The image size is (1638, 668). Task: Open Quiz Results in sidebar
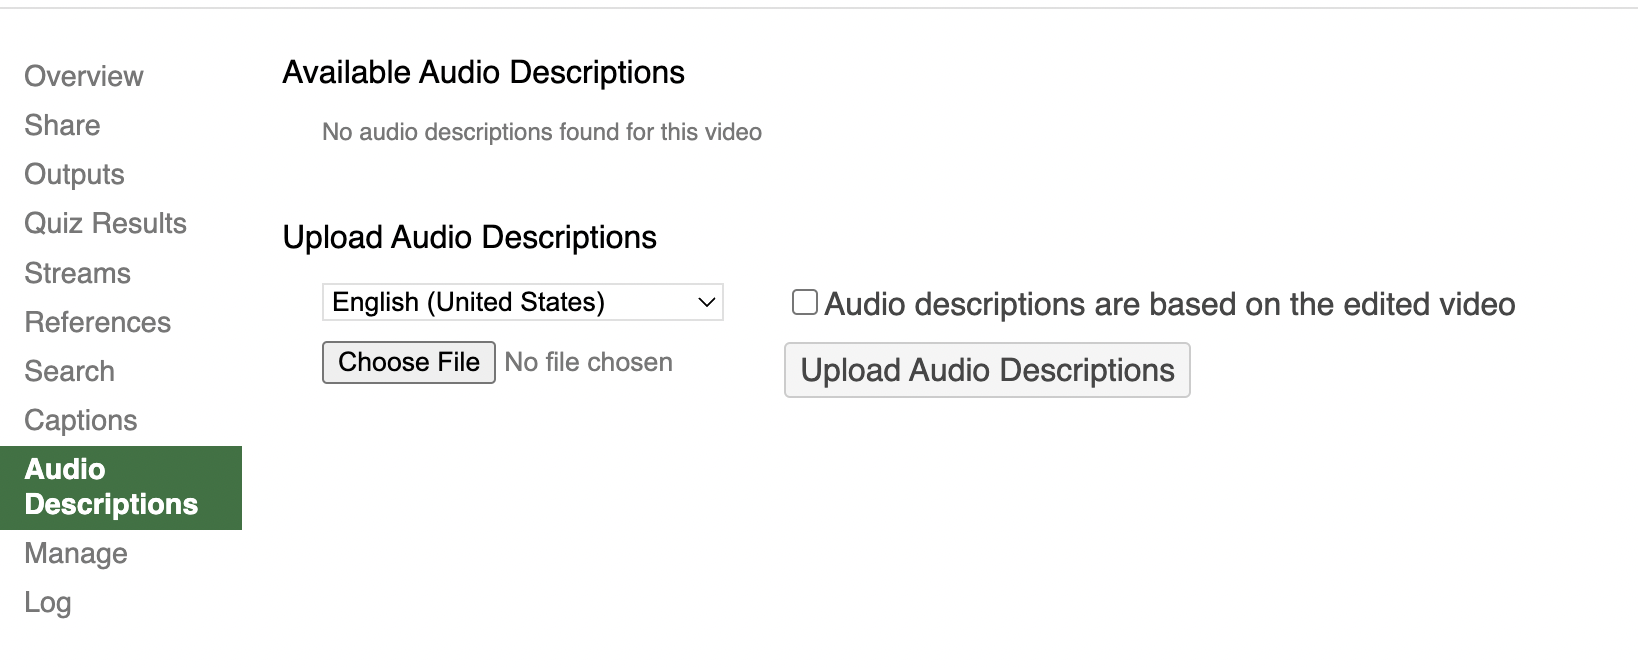(x=105, y=223)
